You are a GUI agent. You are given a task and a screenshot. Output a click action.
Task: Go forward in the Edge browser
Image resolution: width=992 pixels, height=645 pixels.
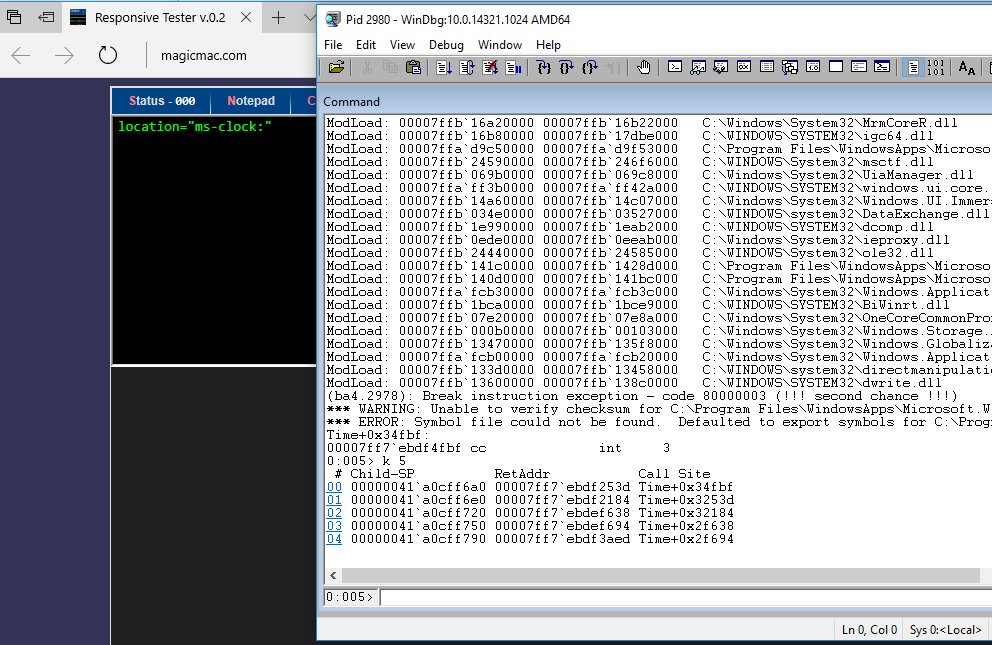pos(64,56)
